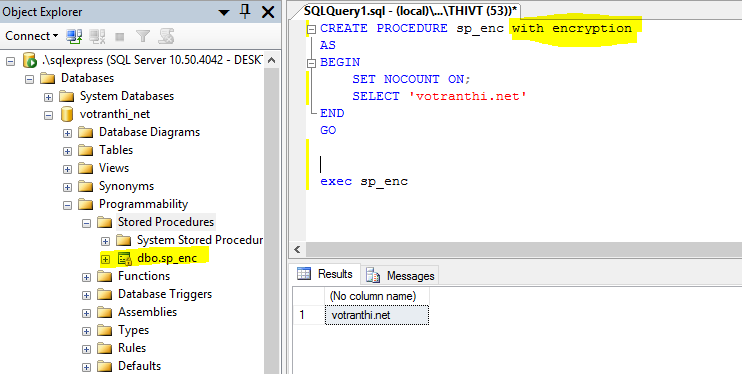Switch to the Messages tab
The image size is (742, 374).
click(x=400, y=276)
